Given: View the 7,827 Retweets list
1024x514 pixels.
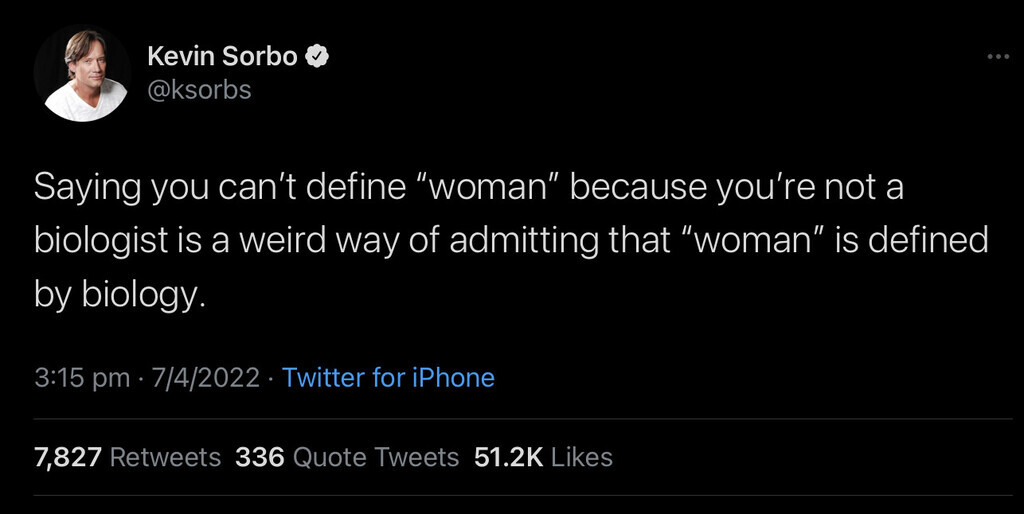Looking at the screenshot, I should (127, 457).
